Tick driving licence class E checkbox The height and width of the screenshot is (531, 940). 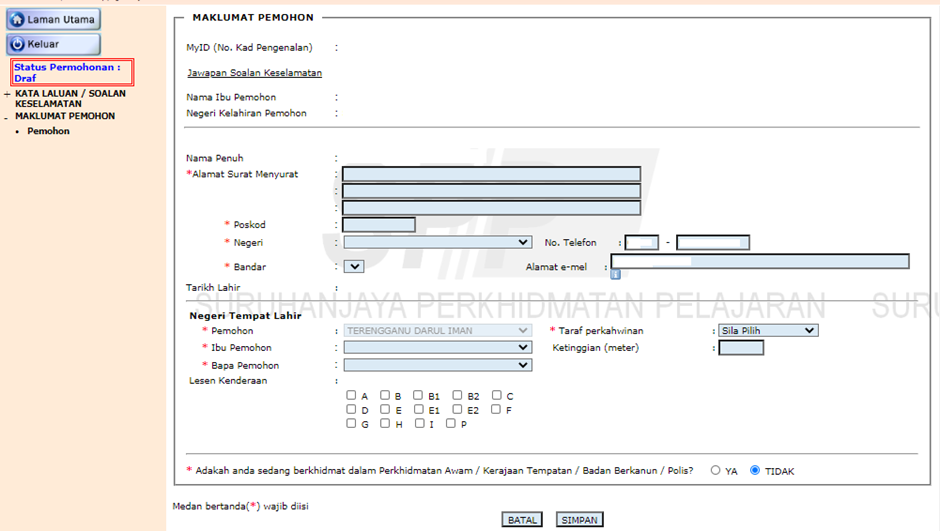coord(385,409)
